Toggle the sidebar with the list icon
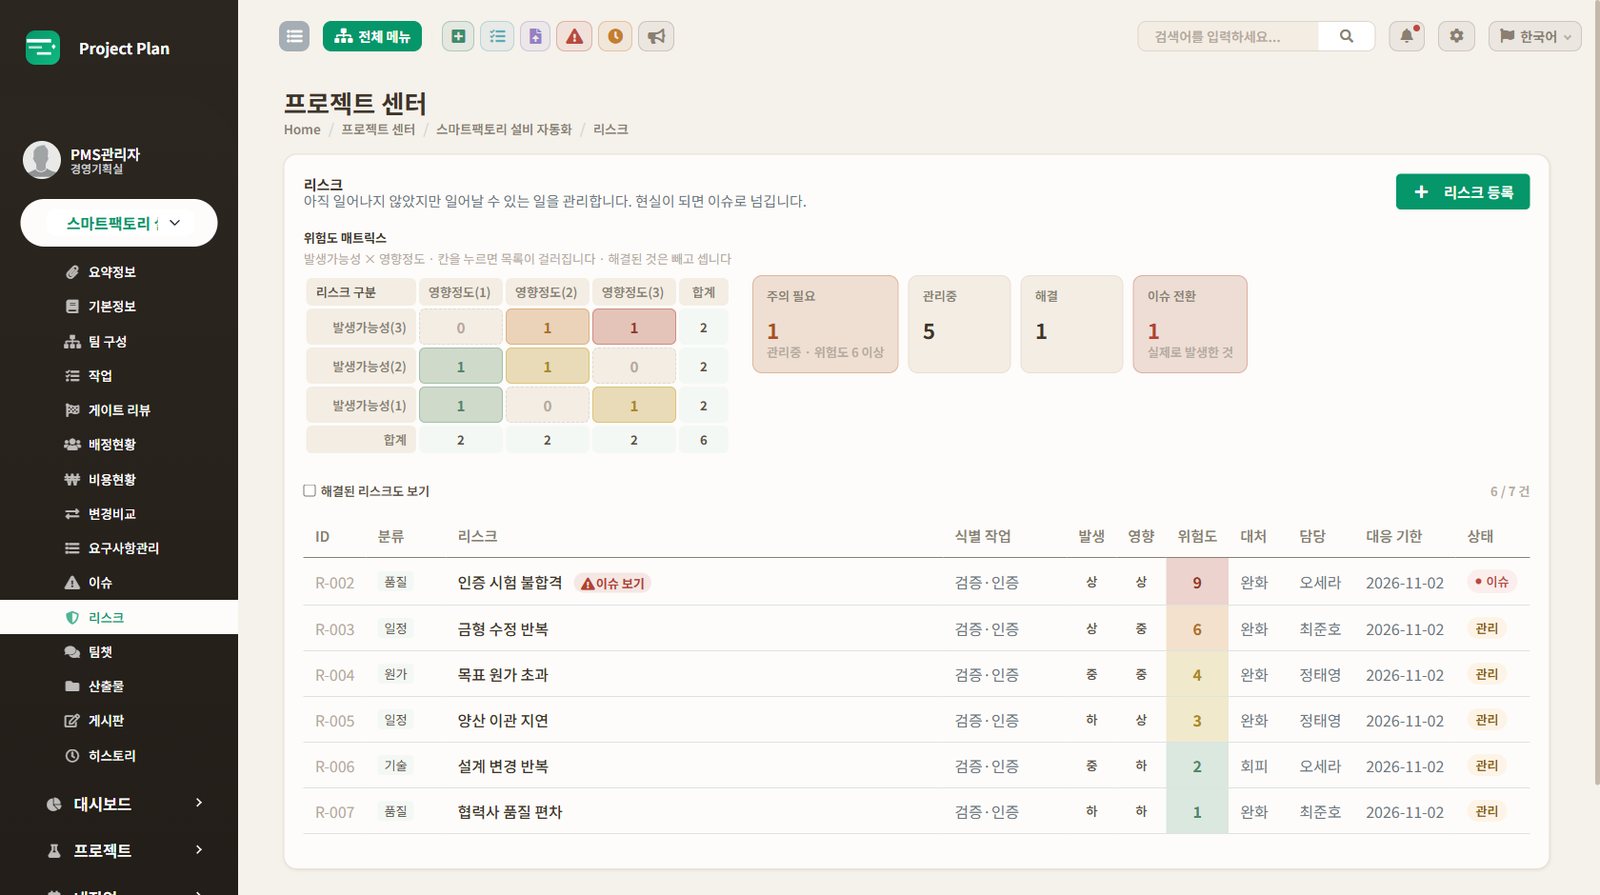 click(294, 36)
